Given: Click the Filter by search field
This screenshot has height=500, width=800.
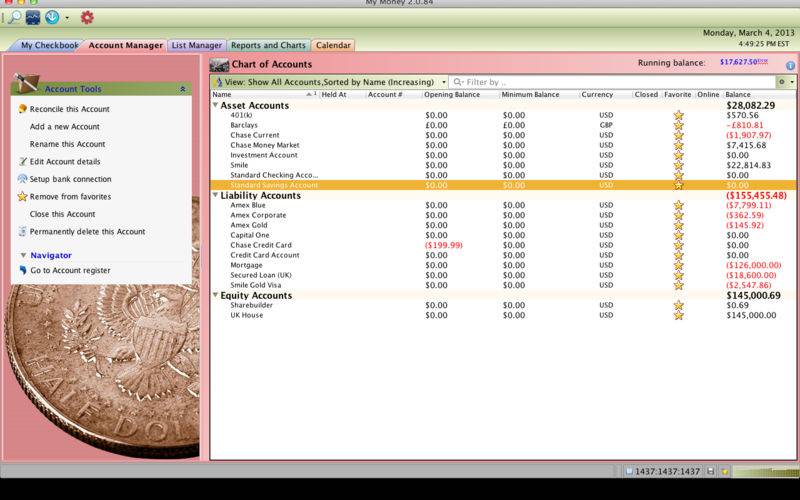Looking at the screenshot, I should click(612, 82).
